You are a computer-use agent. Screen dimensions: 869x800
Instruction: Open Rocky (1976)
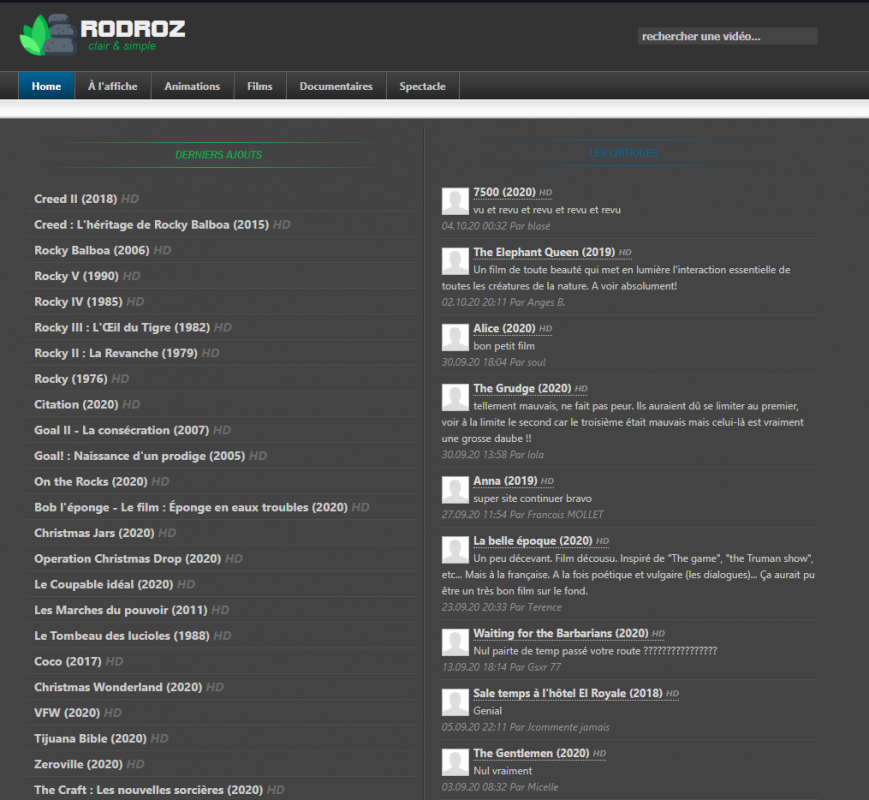[x=70, y=379]
